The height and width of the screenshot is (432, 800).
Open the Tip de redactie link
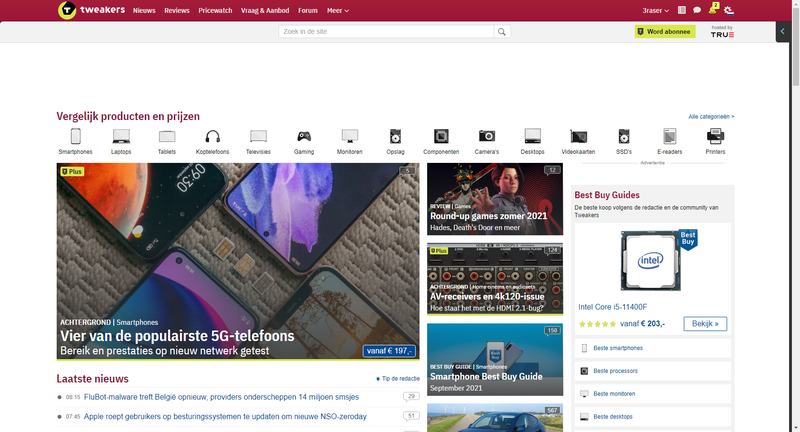(398, 378)
